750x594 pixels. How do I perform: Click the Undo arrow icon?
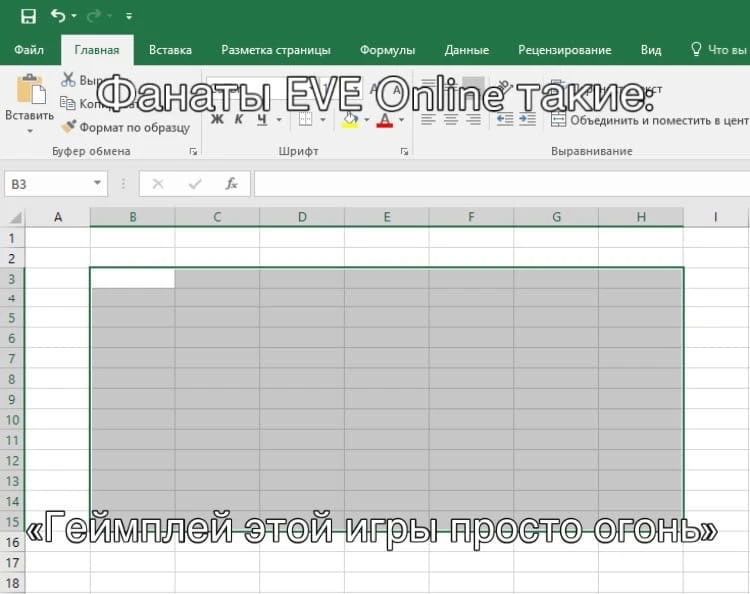click(58, 16)
